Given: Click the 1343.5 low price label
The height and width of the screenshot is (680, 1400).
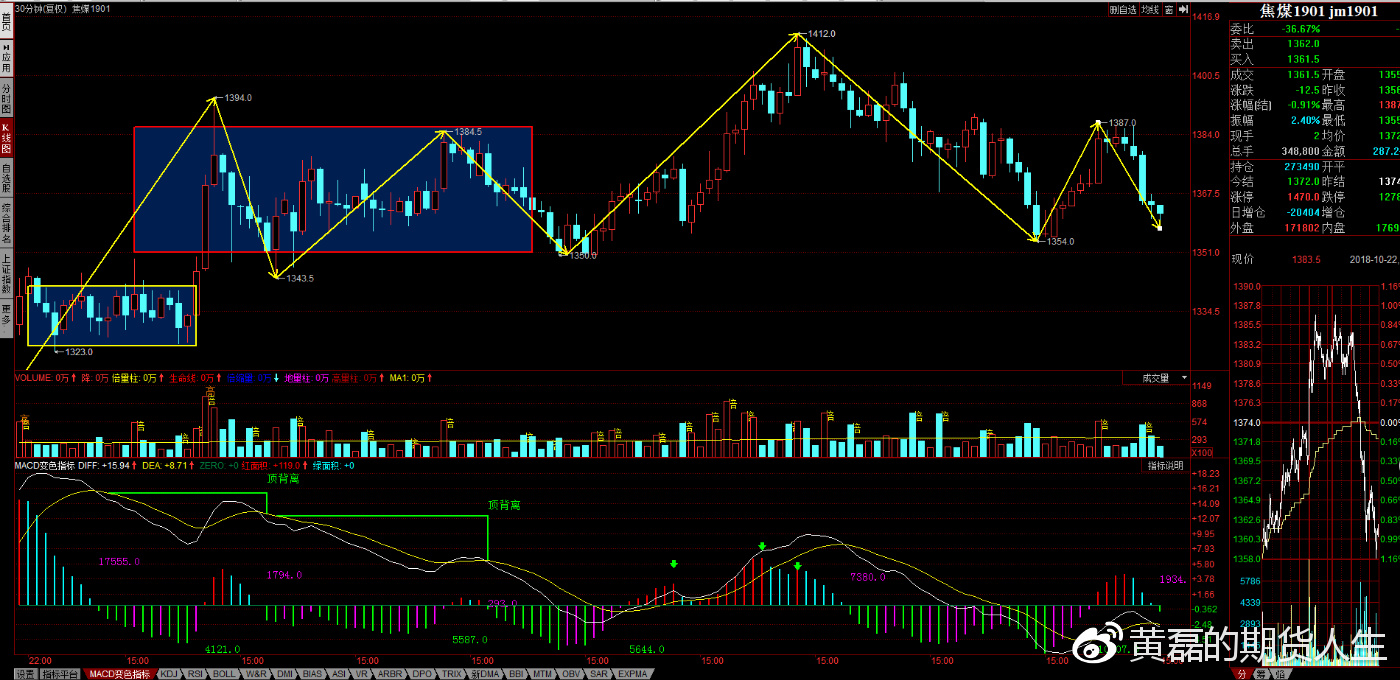Looking at the screenshot, I should tap(299, 279).
